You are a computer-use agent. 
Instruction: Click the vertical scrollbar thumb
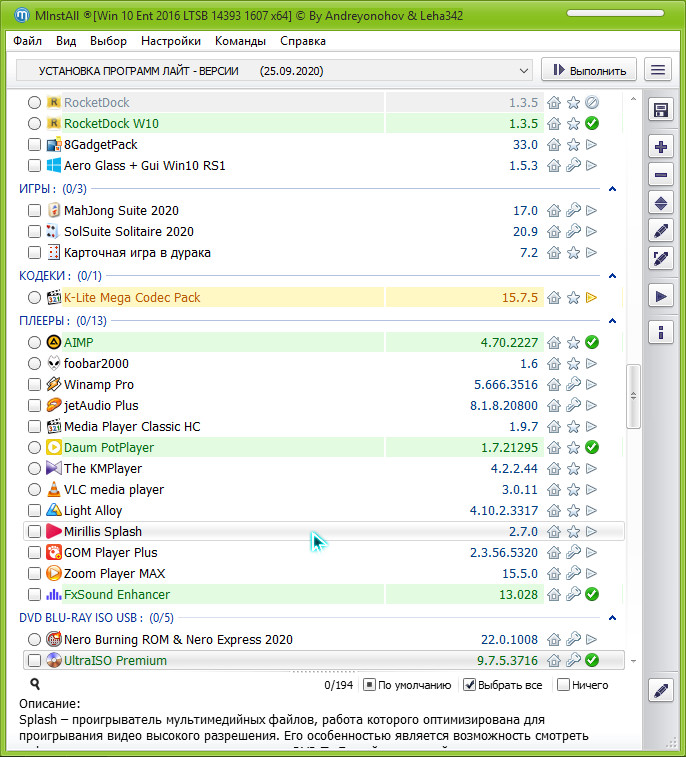[x=633, y=396]
